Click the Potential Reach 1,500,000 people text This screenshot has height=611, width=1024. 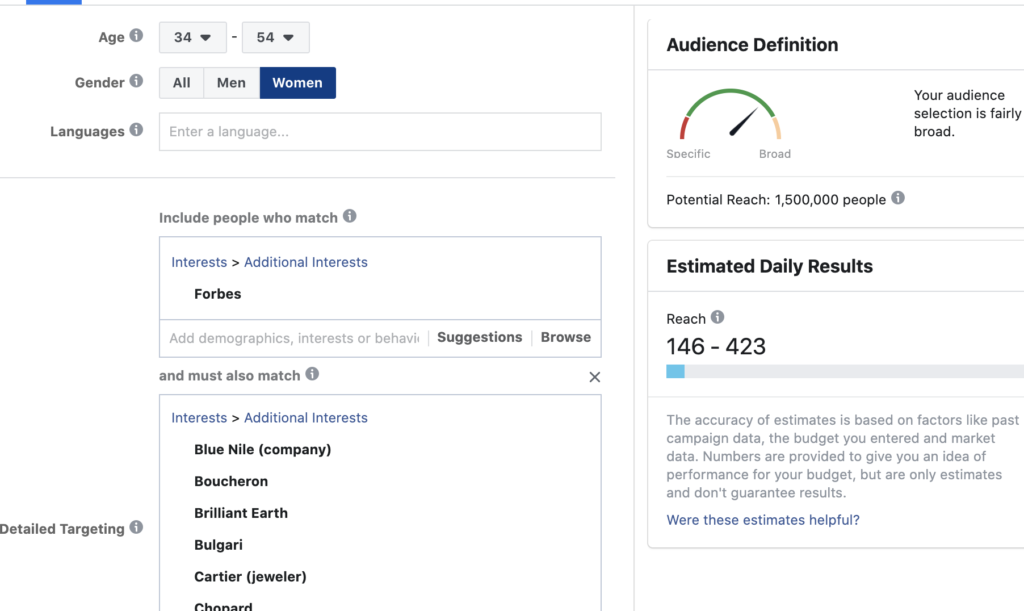pos(776,200)
